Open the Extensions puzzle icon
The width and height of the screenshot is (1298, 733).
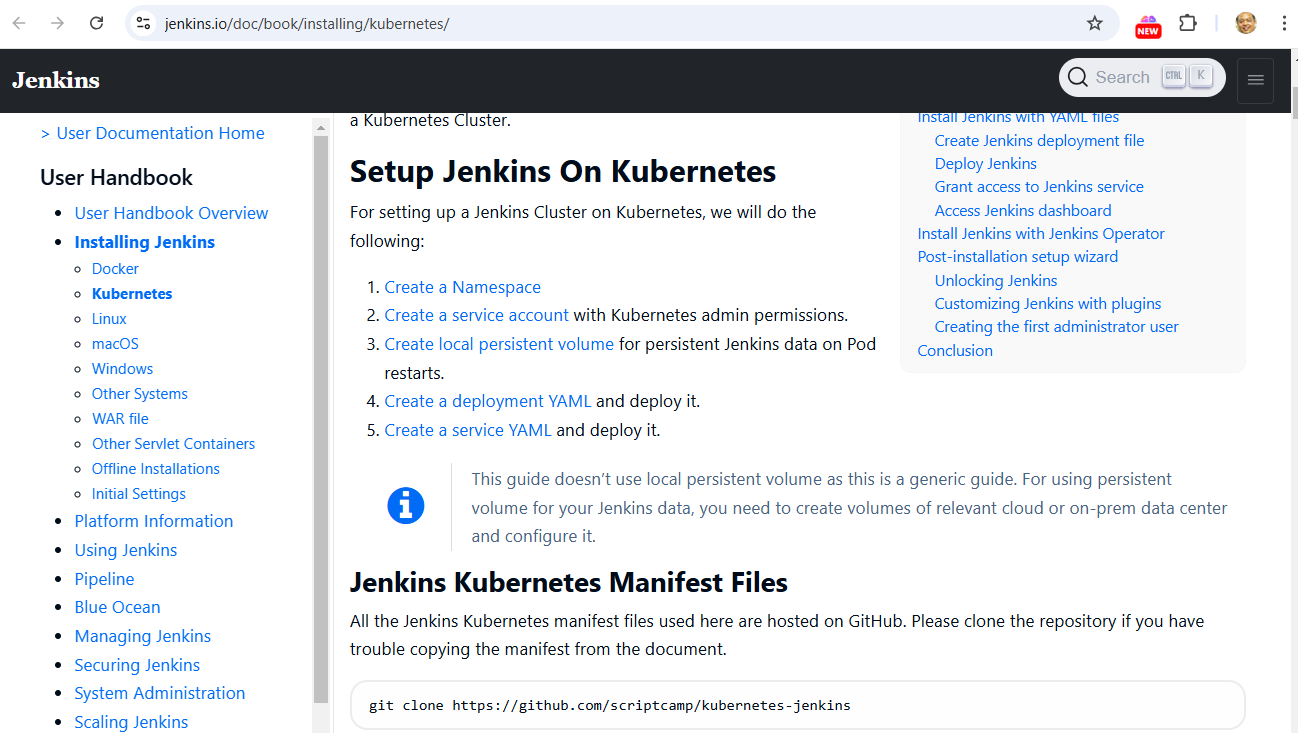coord(1188,23)
